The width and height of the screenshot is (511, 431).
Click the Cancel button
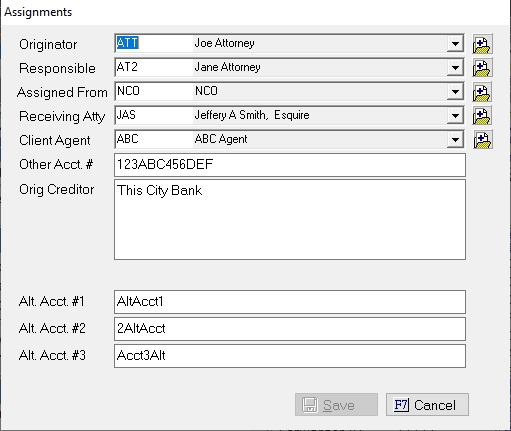(427, 405)
